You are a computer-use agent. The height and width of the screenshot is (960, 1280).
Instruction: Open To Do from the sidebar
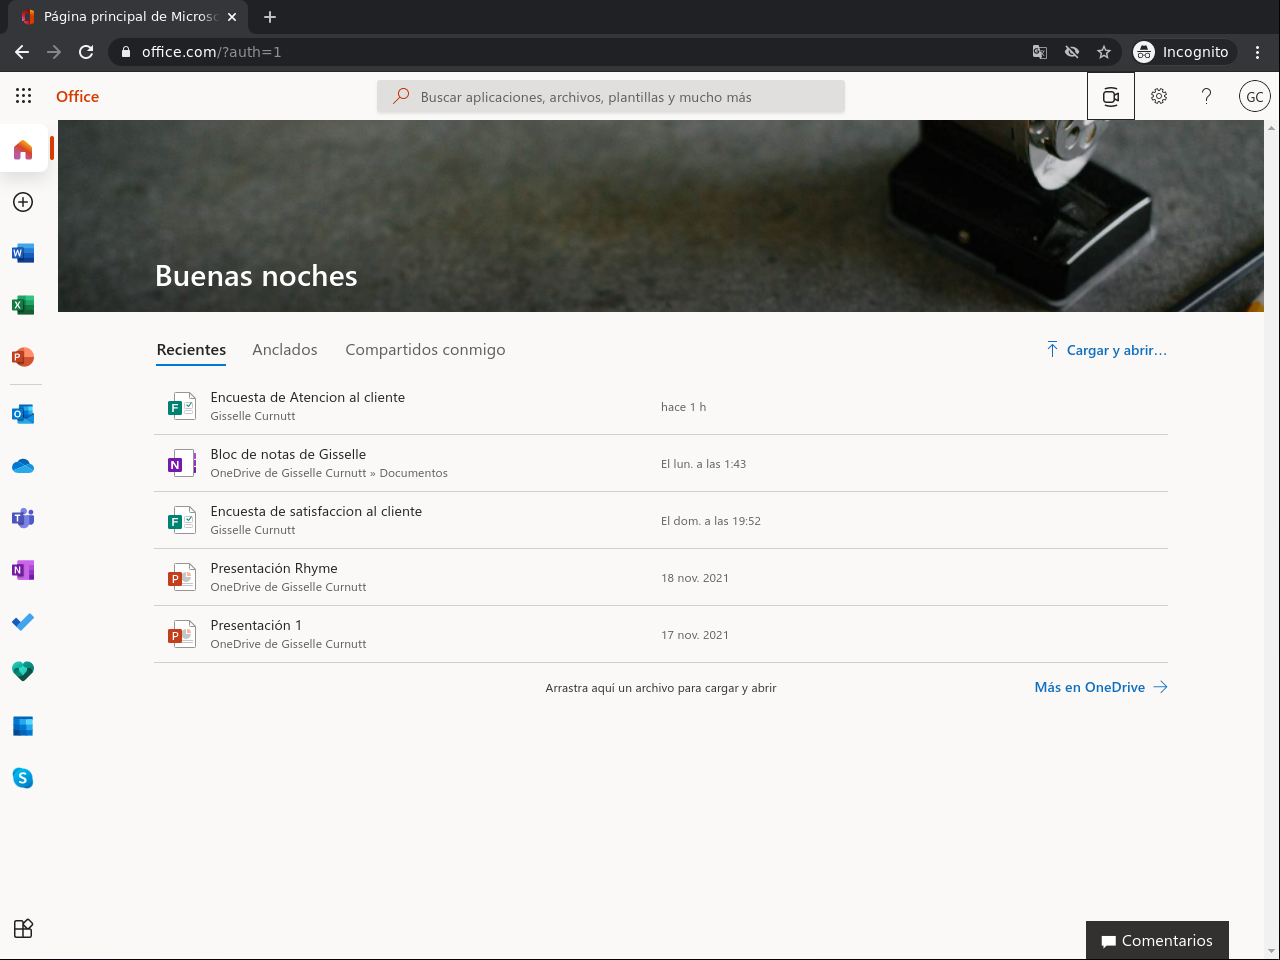pos(23,622)
